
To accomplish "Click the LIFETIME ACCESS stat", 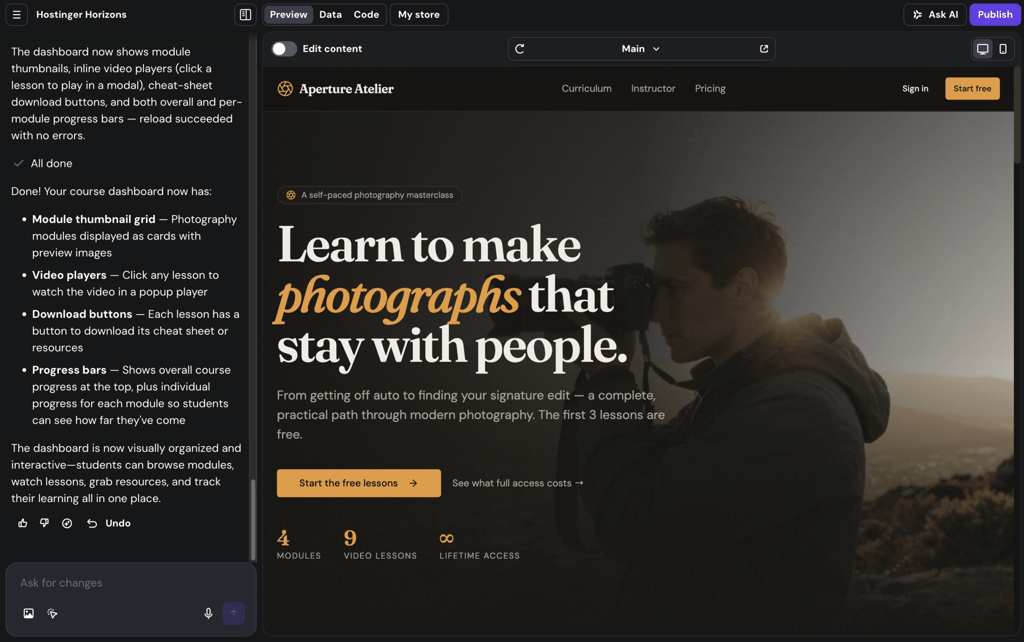I will [x=479, y=545].
